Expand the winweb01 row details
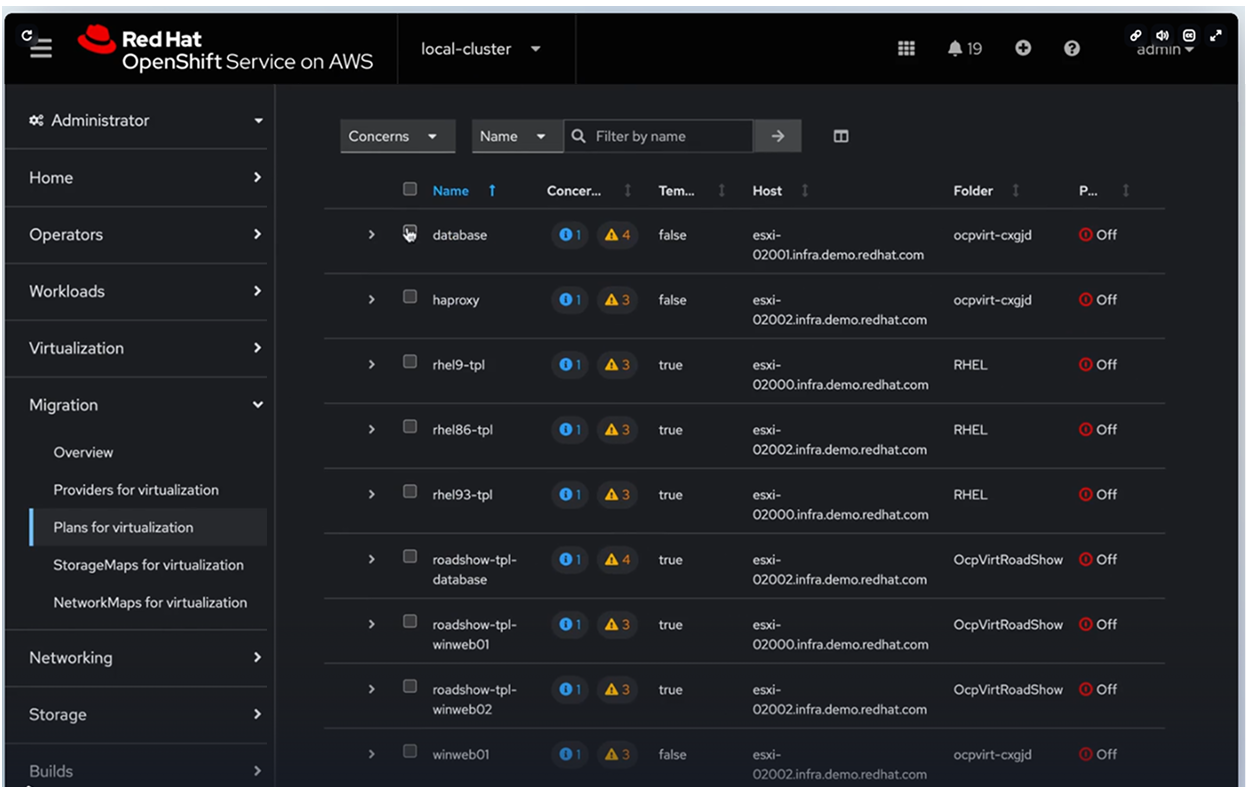 pos(371,755)
